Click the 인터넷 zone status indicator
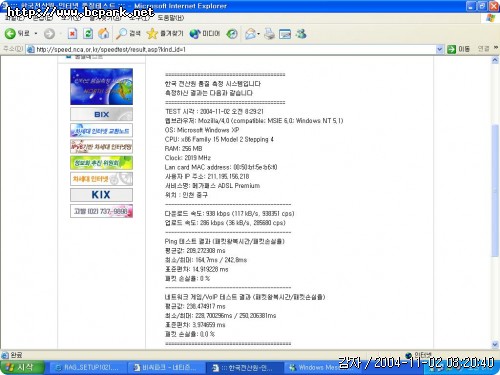 pos(419,355)
